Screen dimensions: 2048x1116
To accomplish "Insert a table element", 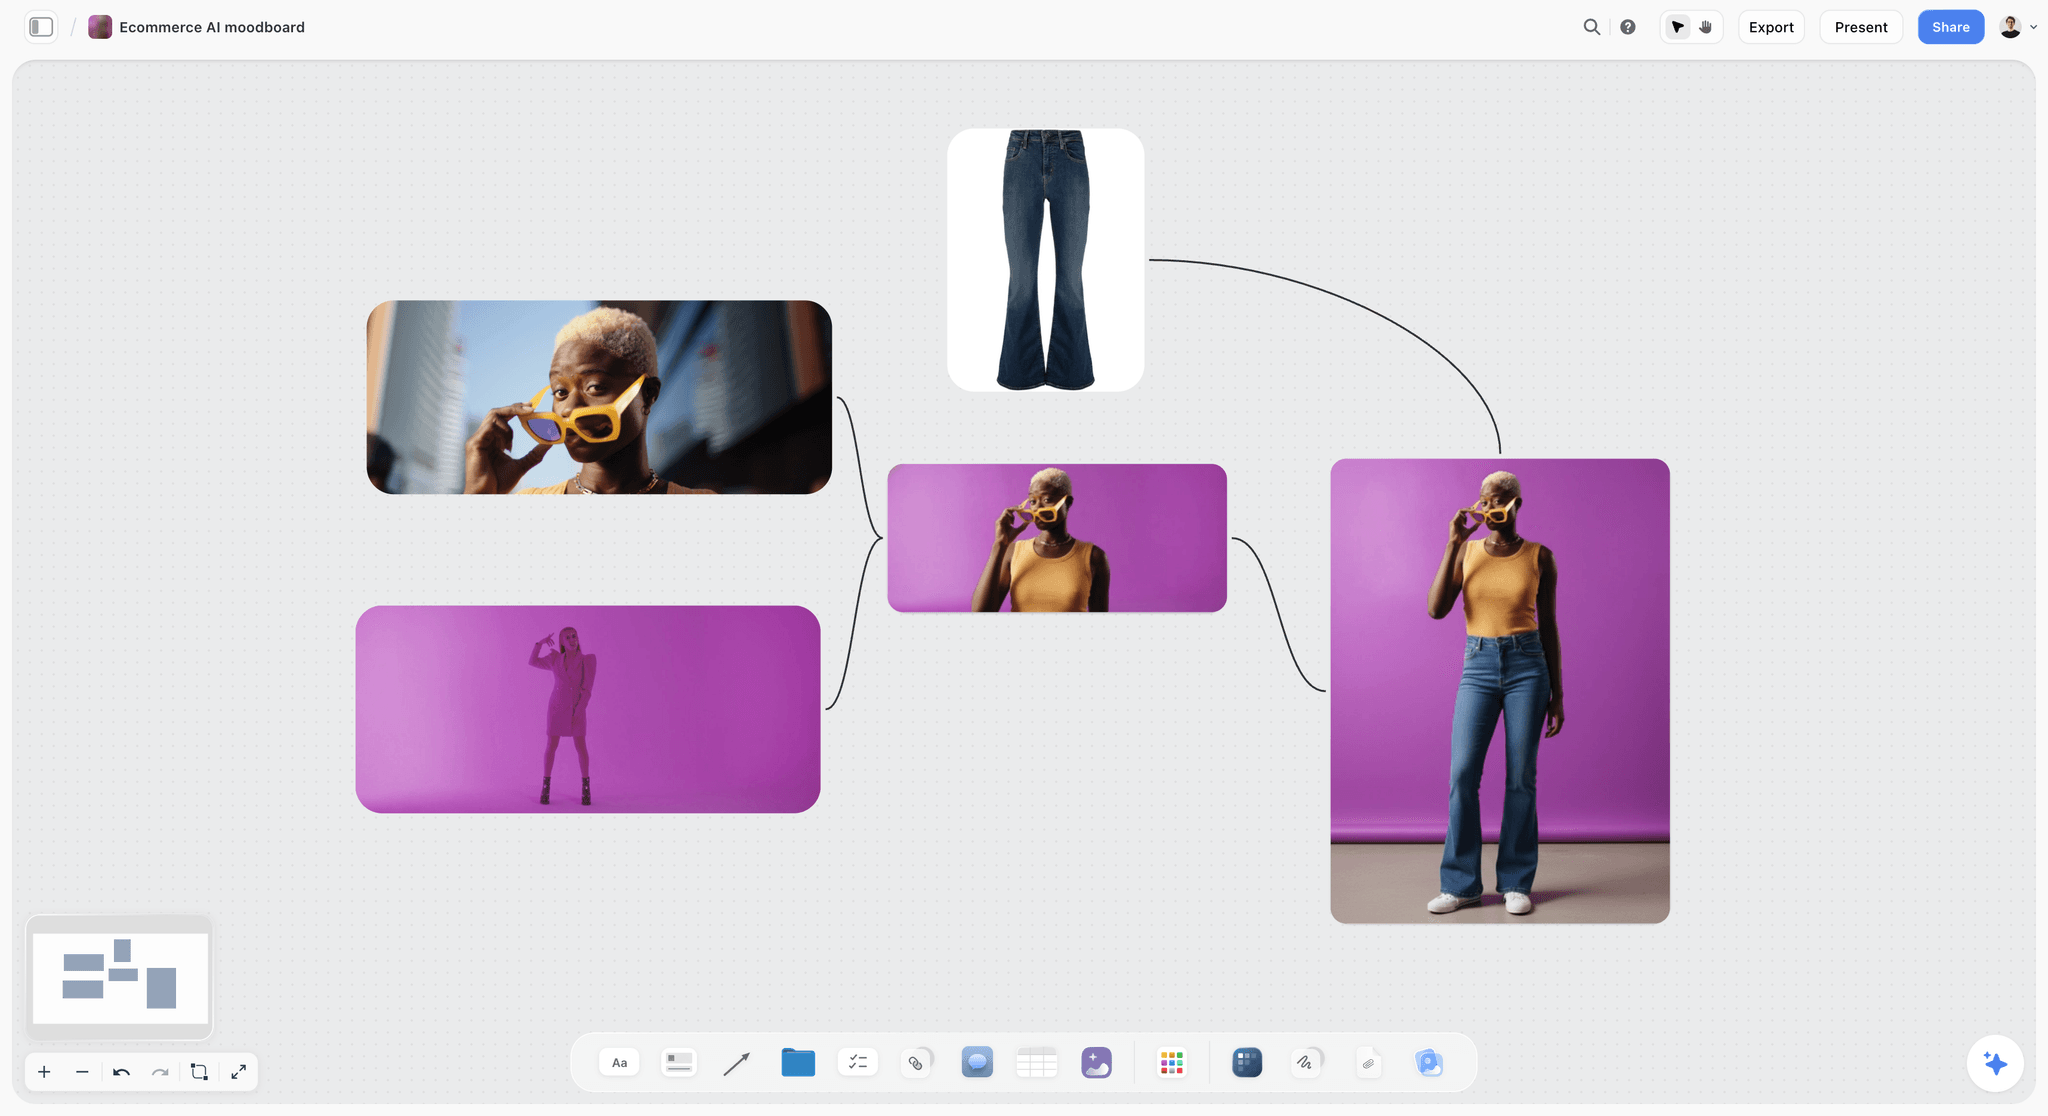I will tap(1037, 1062).
